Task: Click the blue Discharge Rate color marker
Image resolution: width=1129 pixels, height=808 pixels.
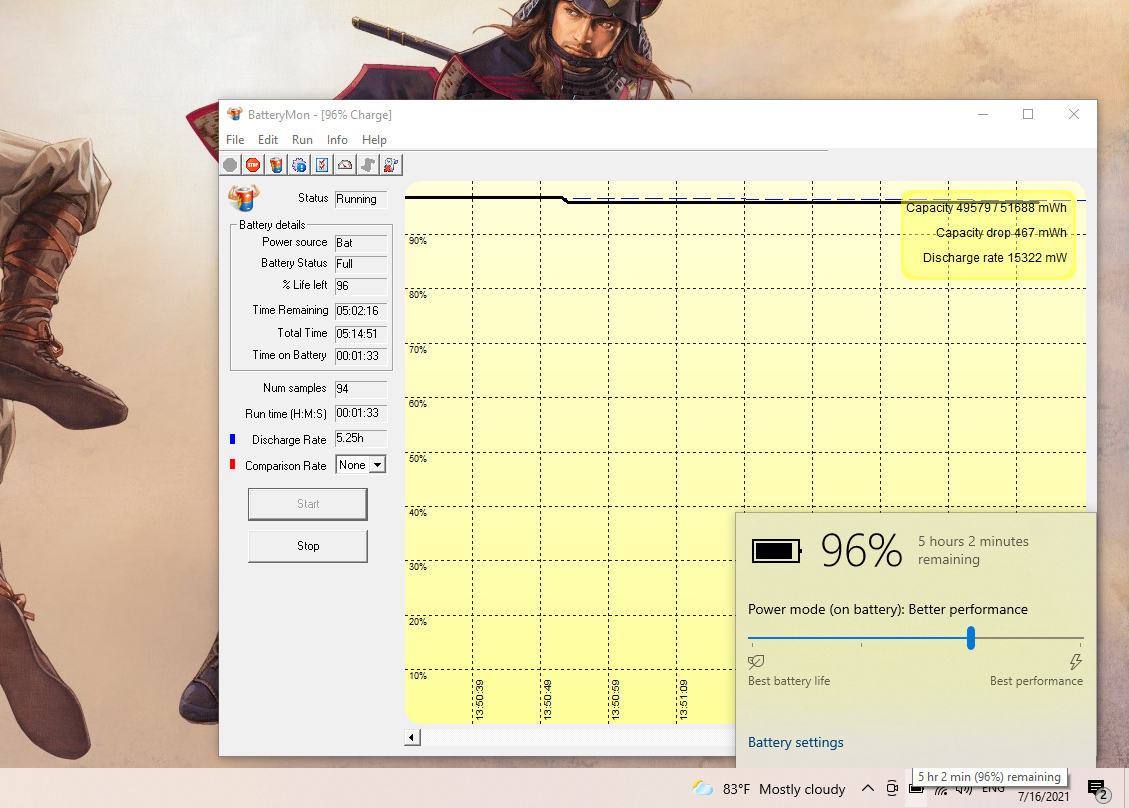Action: [x=233, y=439]
